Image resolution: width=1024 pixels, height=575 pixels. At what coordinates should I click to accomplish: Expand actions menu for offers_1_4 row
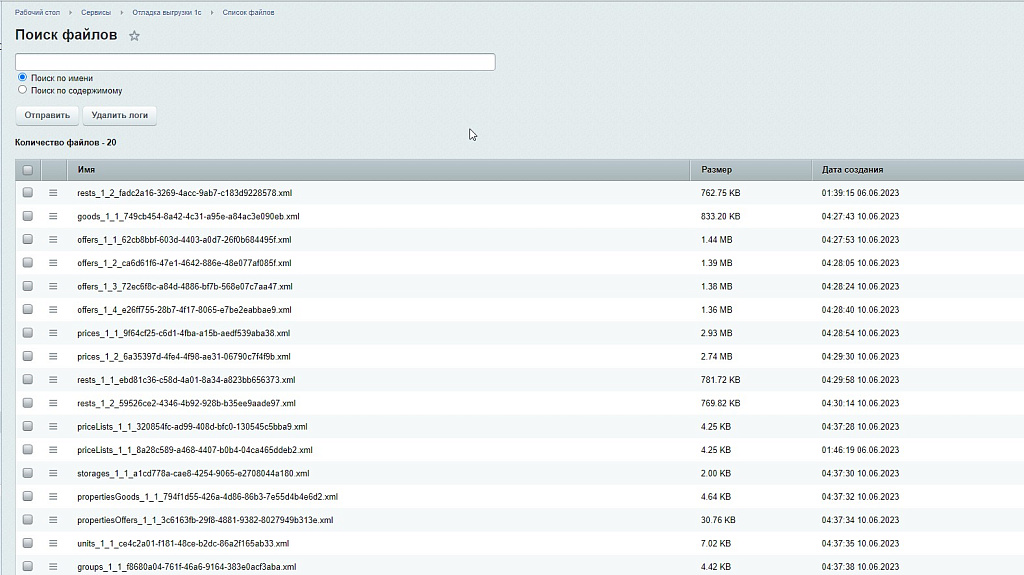point(54,310)
